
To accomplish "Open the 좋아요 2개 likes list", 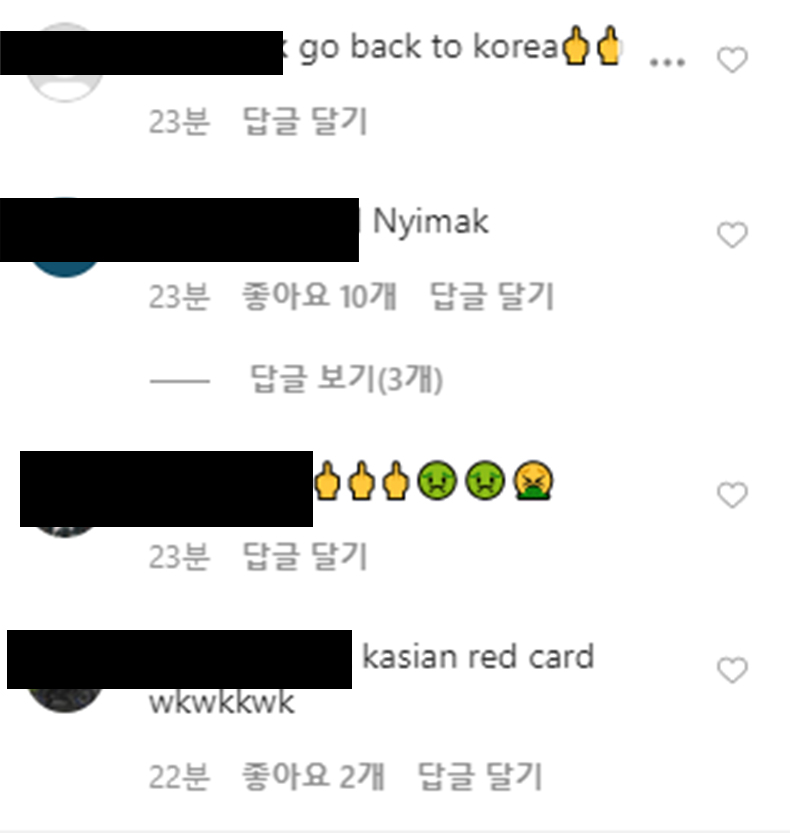I will pyautogui.click(x=313, y=777).
